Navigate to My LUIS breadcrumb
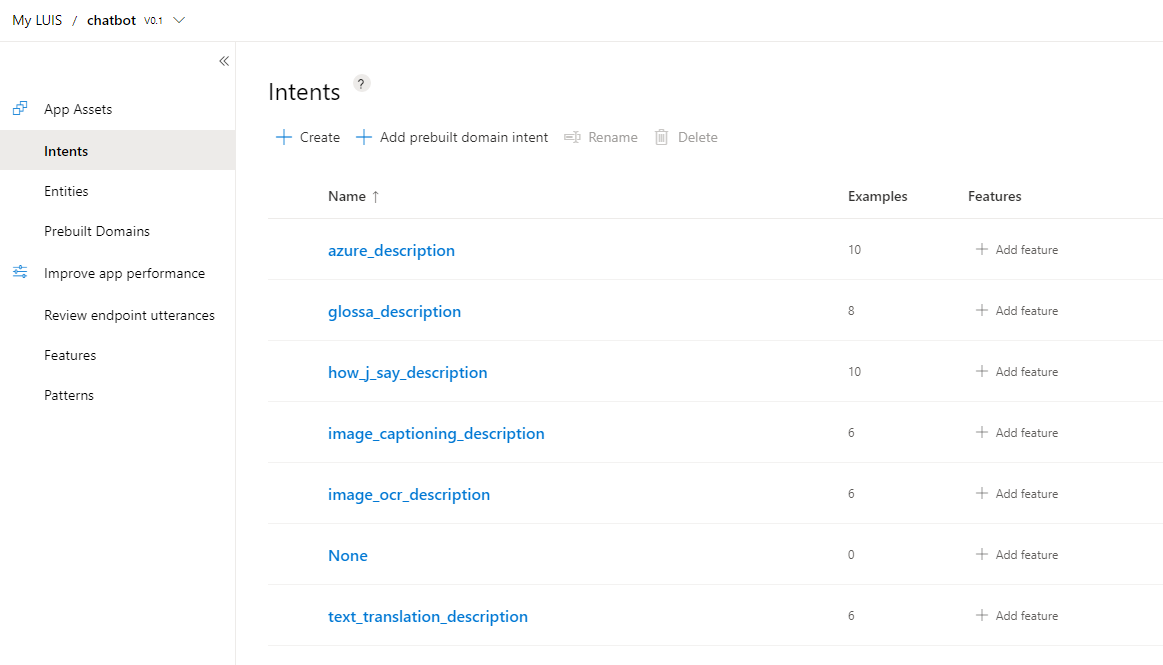Screen dimensions: 1163x665 [x=37, y=20]
